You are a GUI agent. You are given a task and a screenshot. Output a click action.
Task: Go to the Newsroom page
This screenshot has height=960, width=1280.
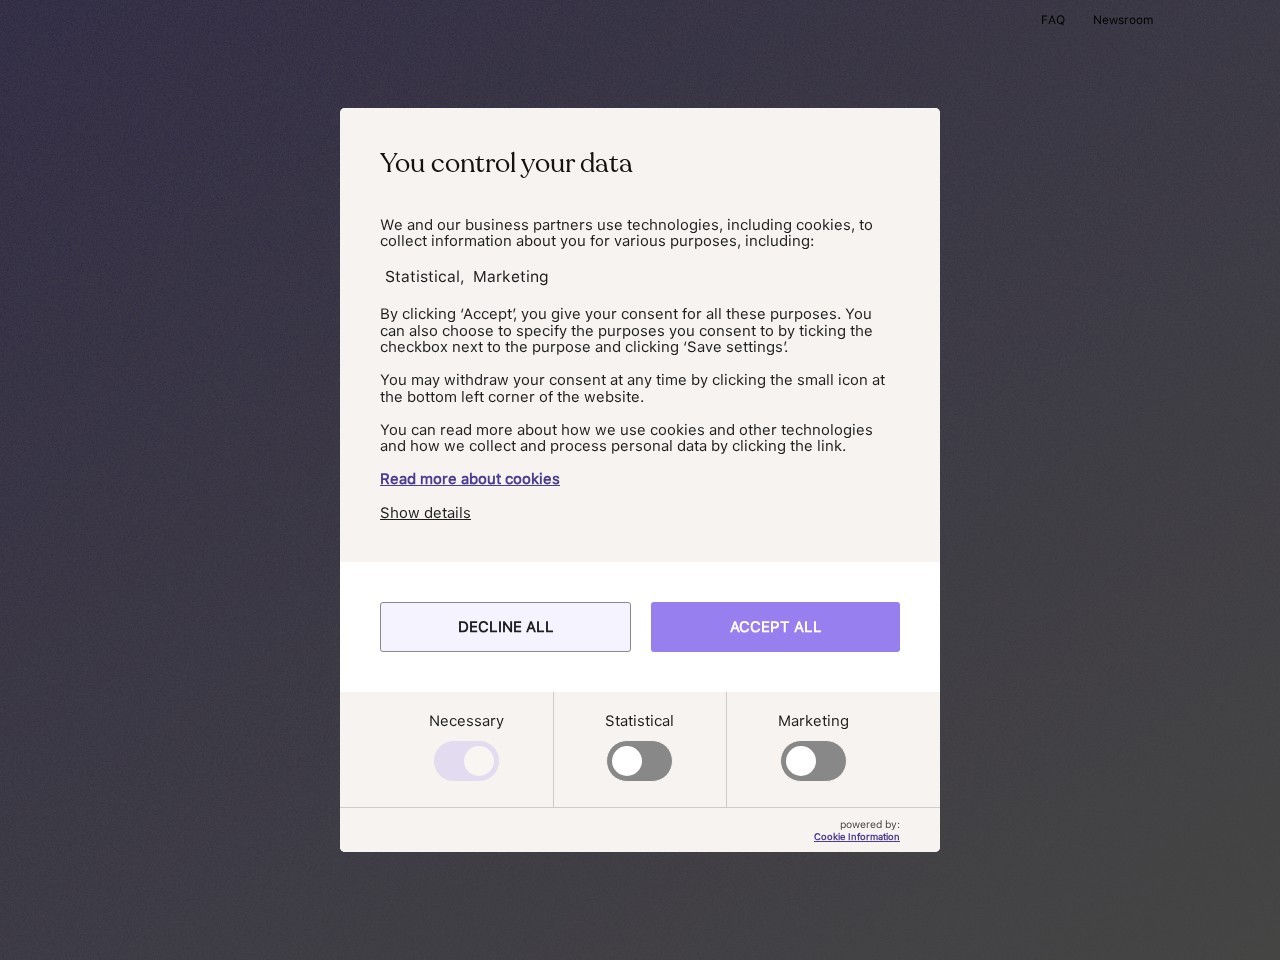(x=1122, y=20)
